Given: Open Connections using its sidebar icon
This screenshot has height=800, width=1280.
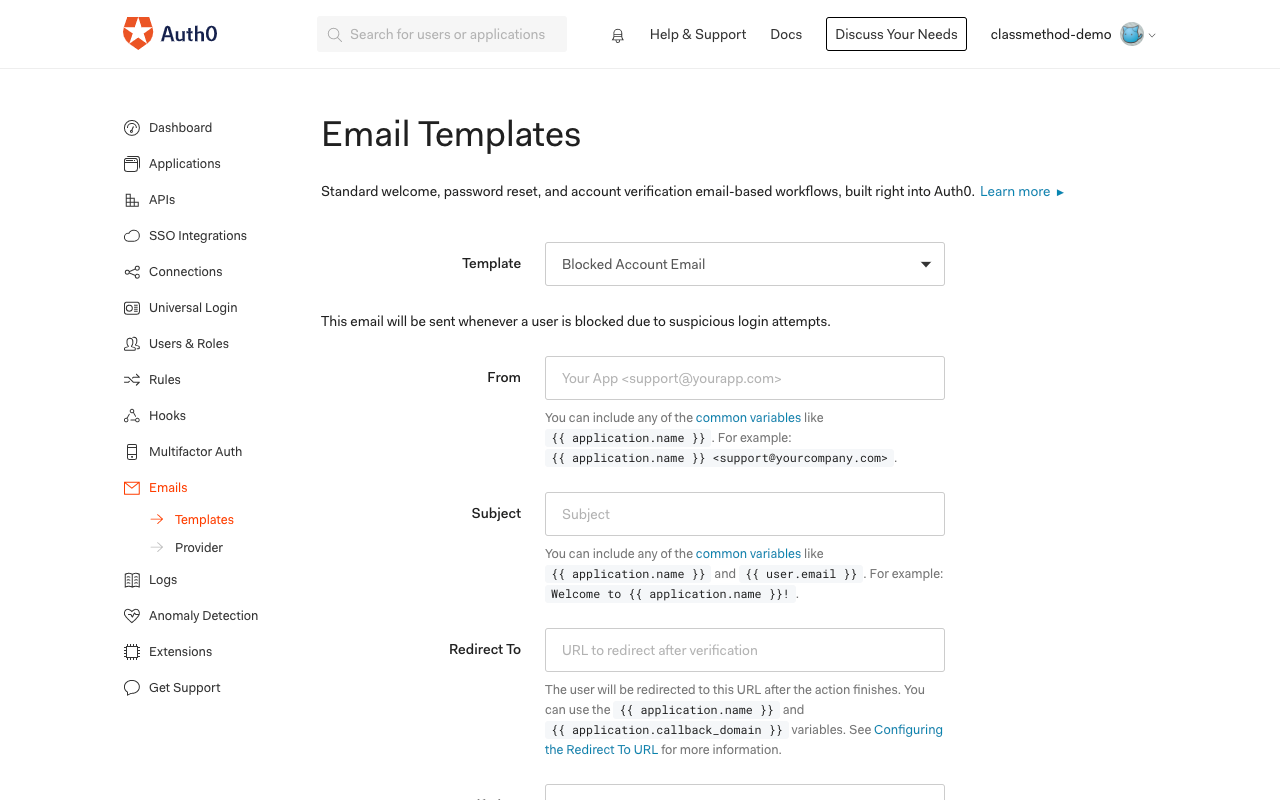Looking at the screenshot, I should pos(131,271).
